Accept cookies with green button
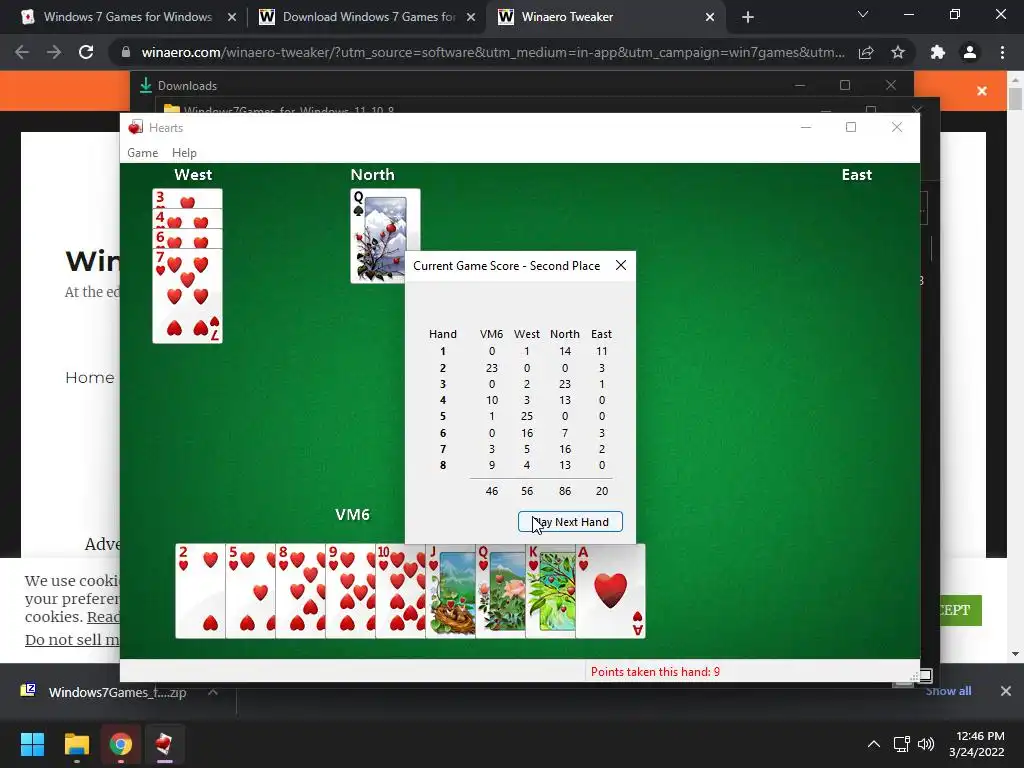 (960, 610)
